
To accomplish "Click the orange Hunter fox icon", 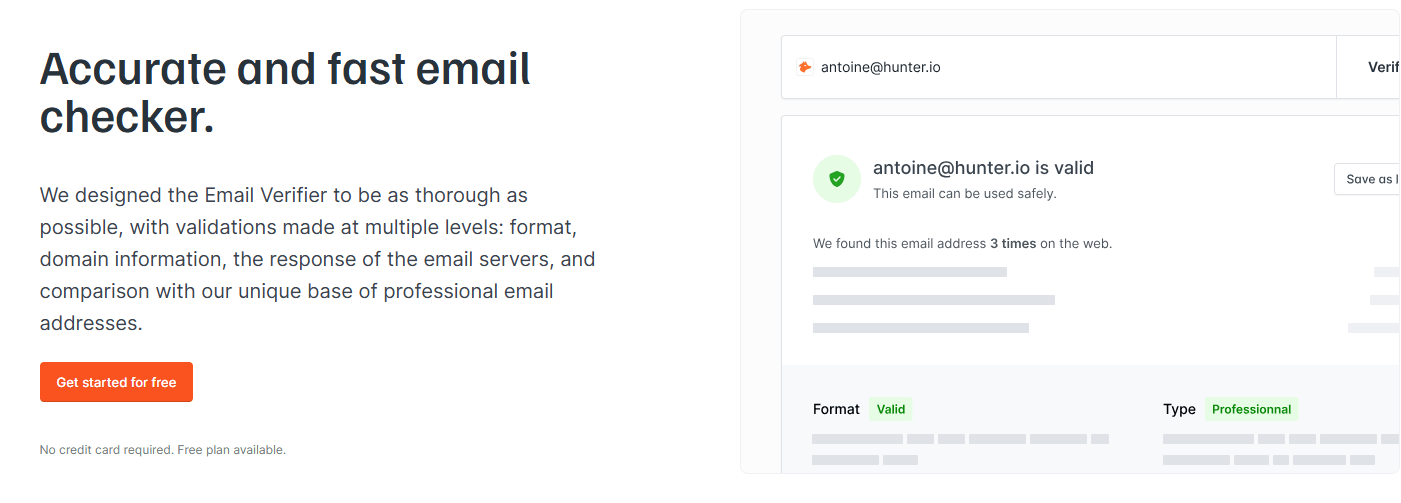I will coord(804,67).
